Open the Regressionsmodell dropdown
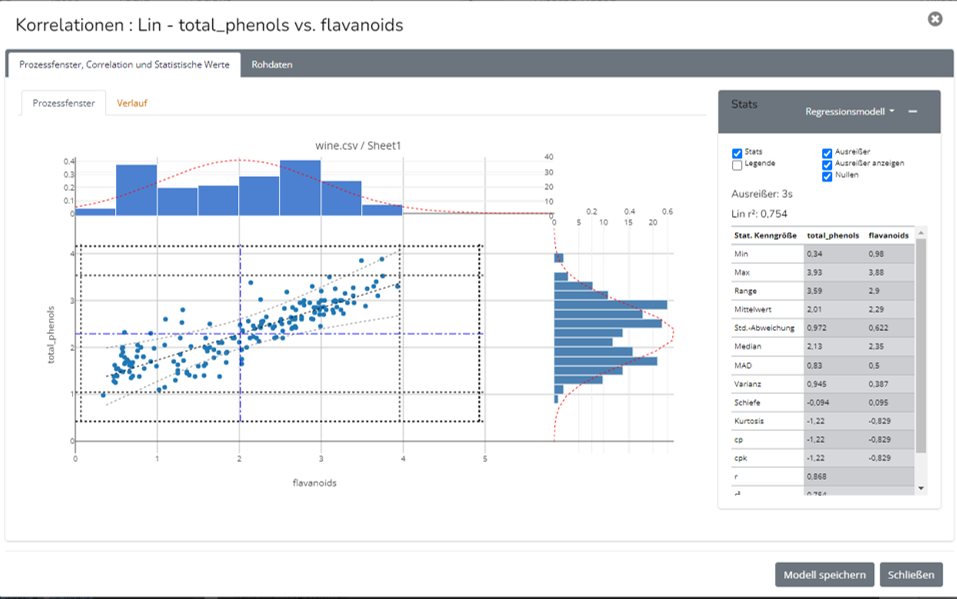The height and width of the screenshot is (599, 957). 849,112
